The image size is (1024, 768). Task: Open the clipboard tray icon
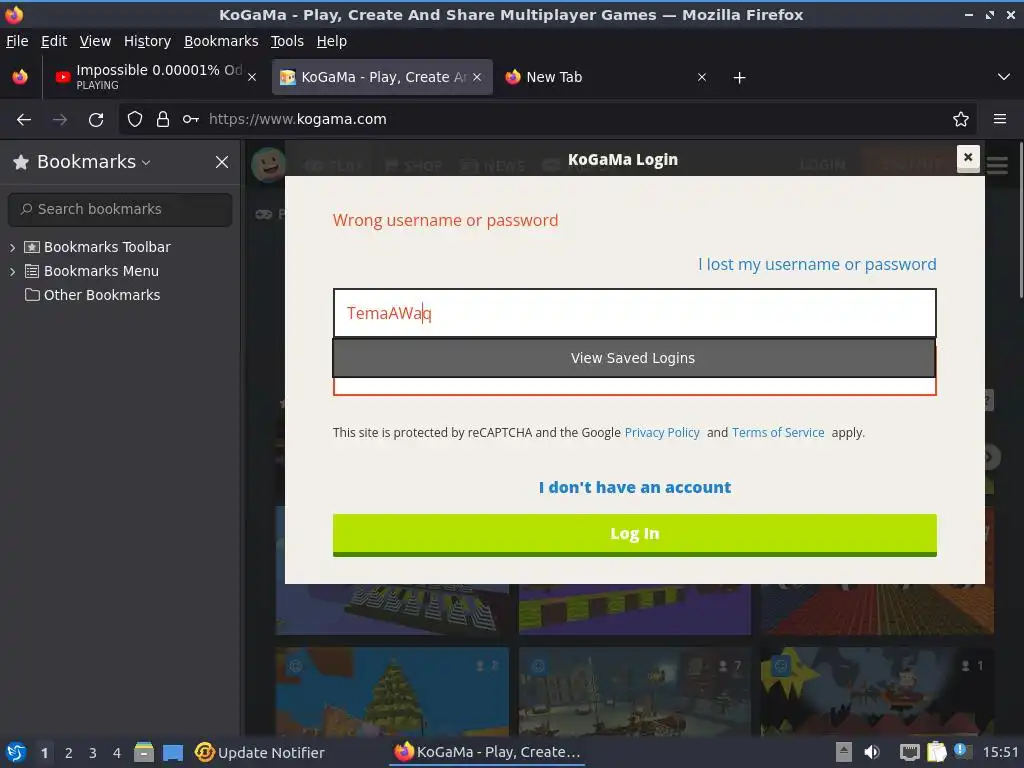click(x=936, y=752)
